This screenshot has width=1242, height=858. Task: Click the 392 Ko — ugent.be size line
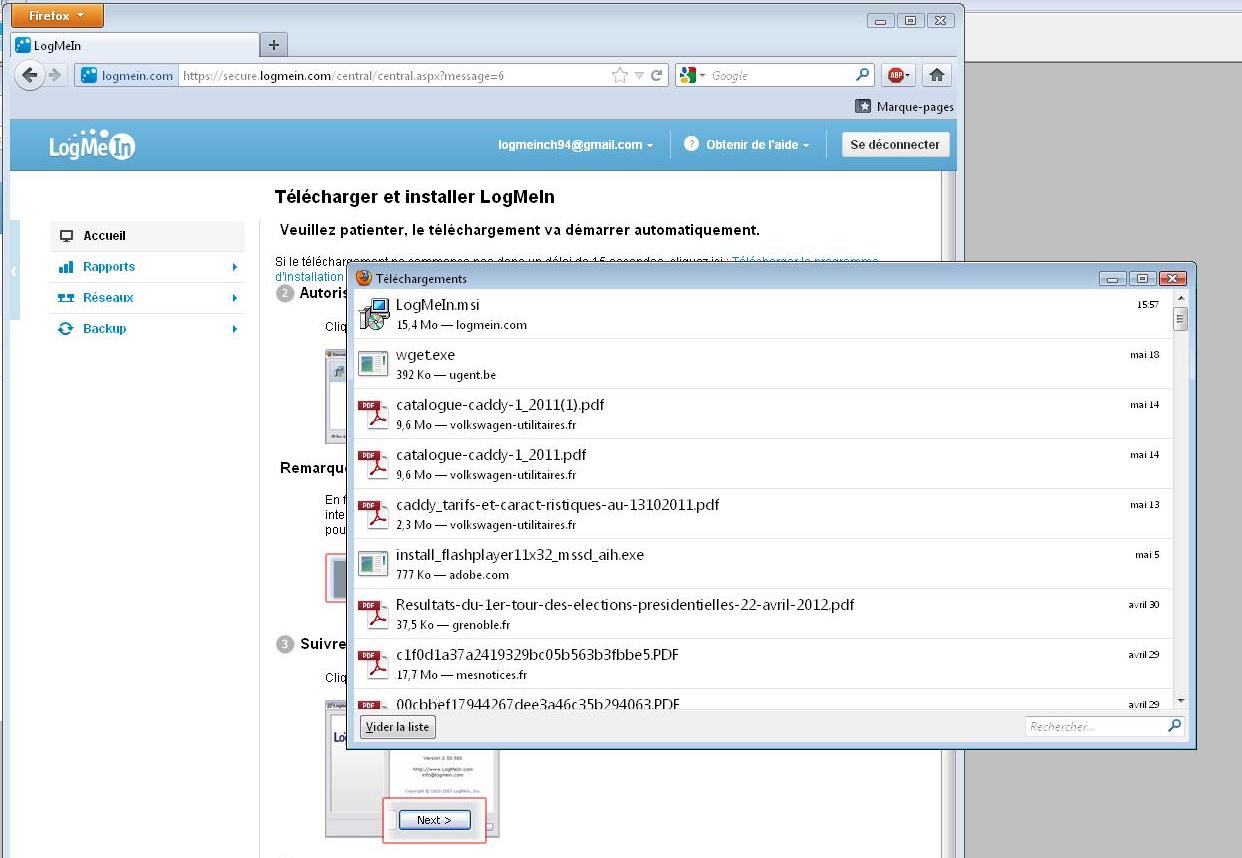tap(446, 375)
